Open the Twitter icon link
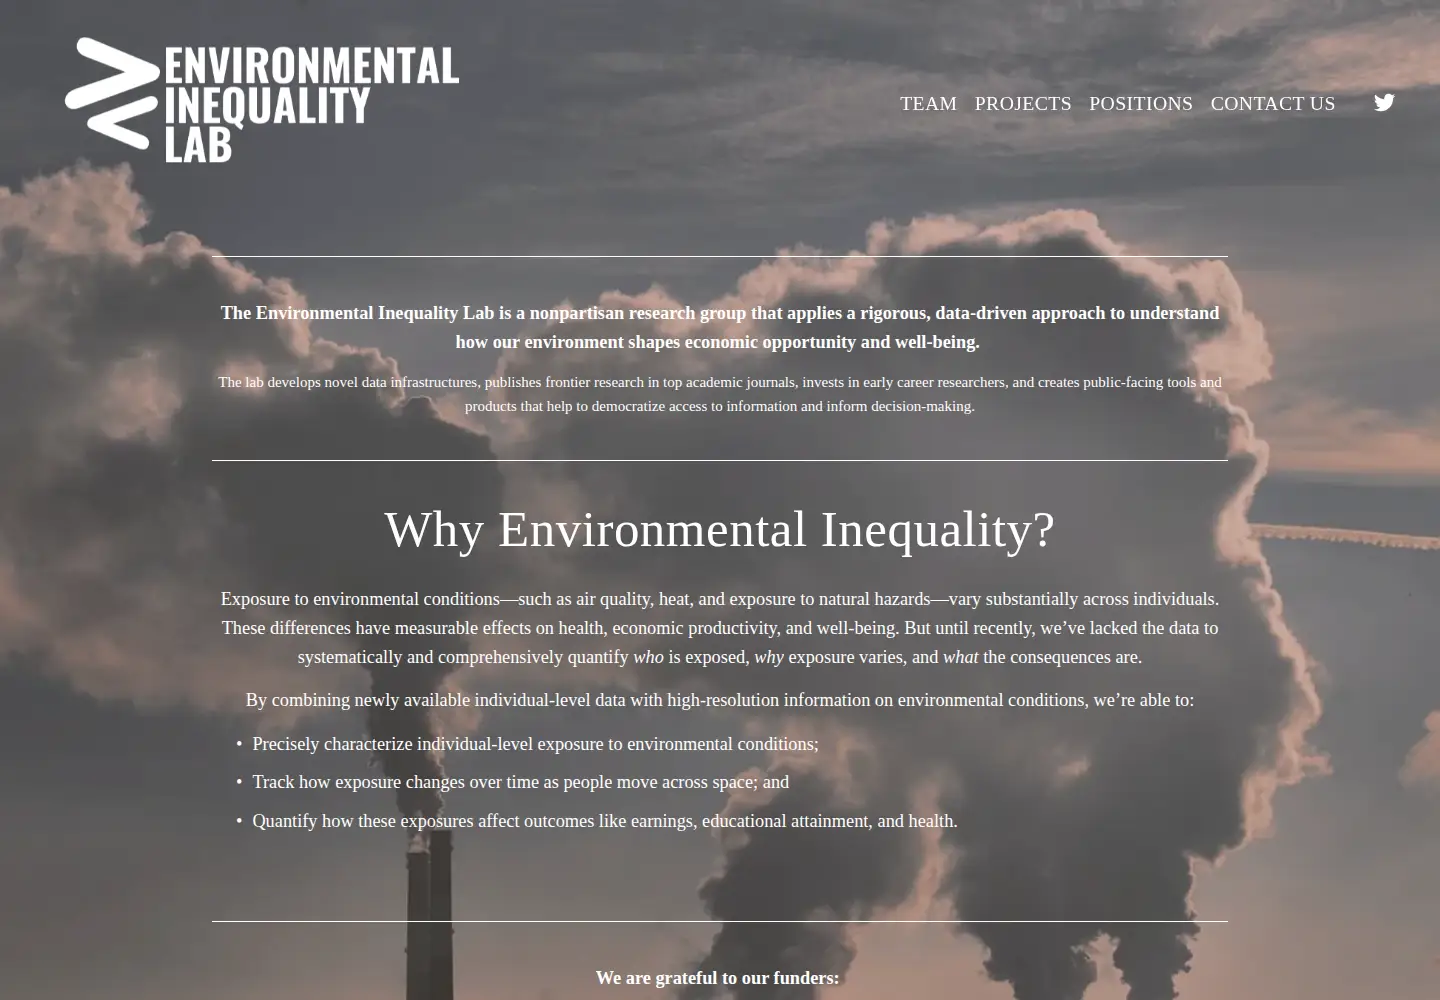Screen dimensions: 1440x1000 [x=1384, y=103]
